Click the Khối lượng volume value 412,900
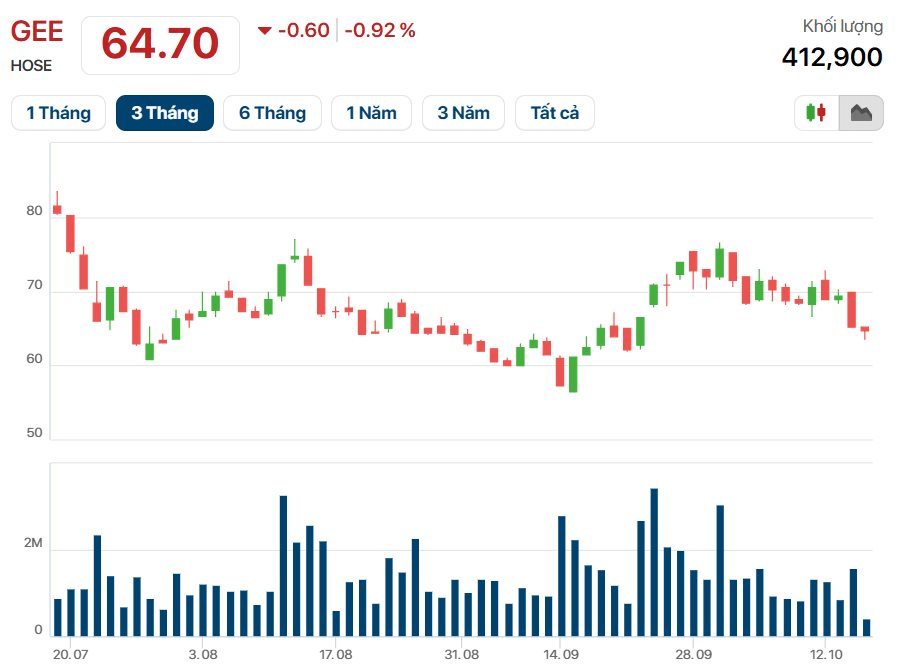The image size is (904, 664). (832, 57)
